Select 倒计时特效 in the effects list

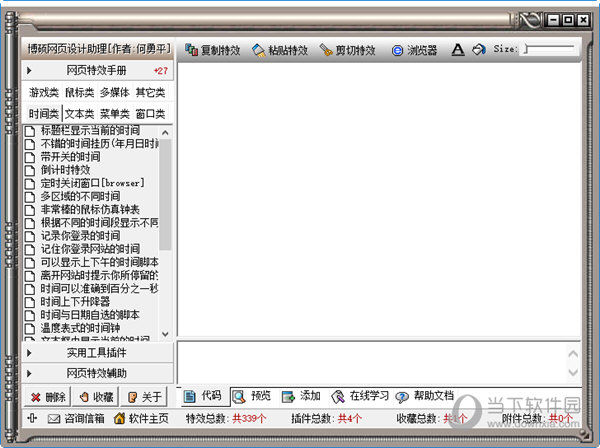pos(69,170)
